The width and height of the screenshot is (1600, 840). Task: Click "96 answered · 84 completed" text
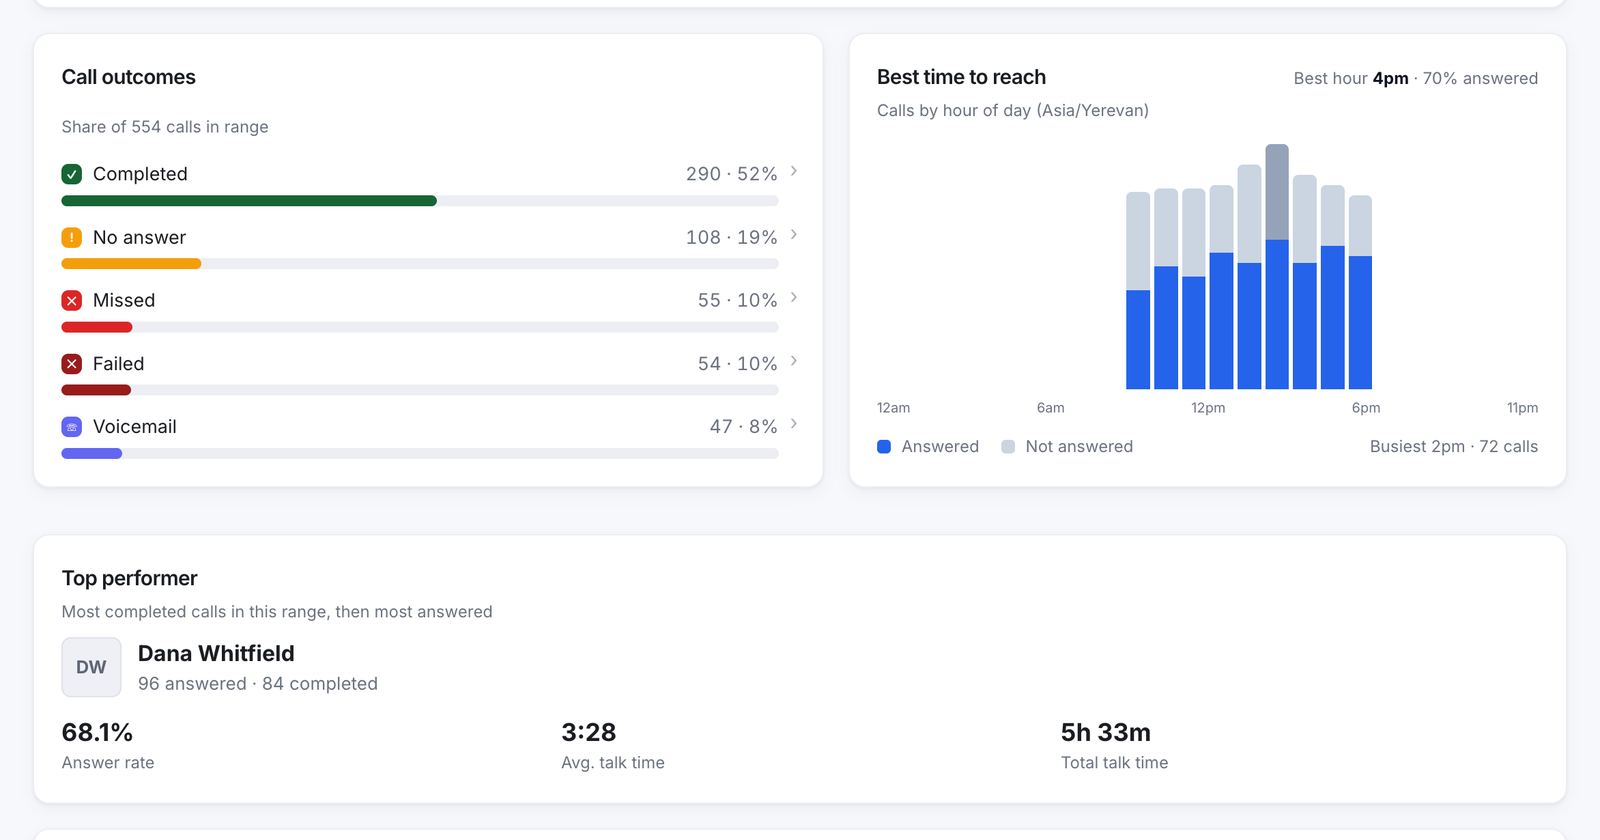click(258, 684)
